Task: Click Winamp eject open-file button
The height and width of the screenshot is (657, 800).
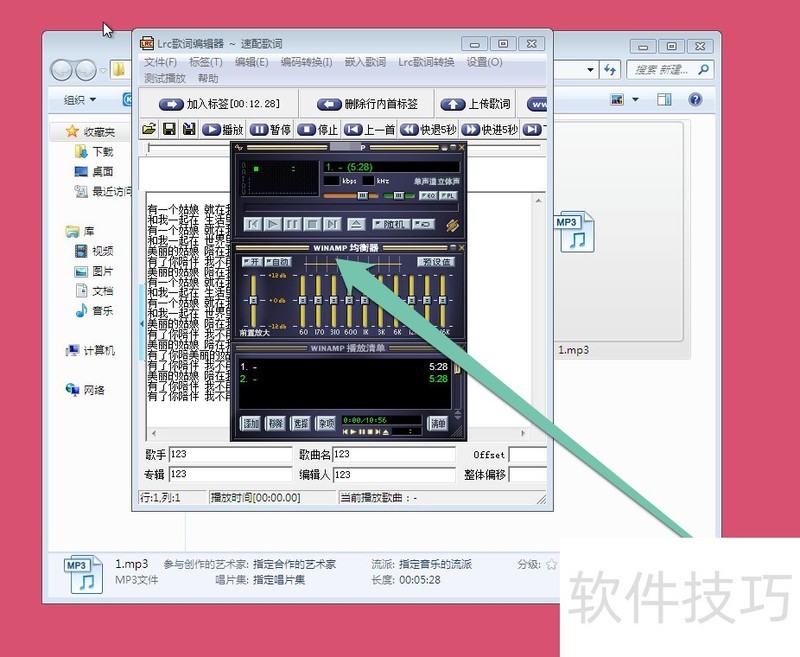Action: 356,224
